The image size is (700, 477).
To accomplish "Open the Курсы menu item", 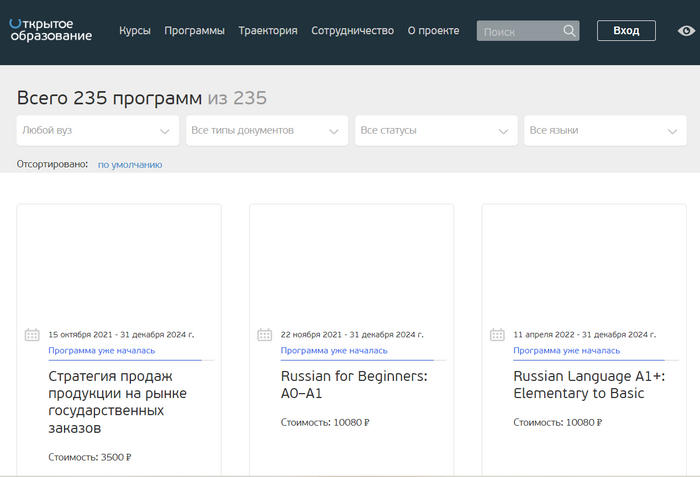I will click(135, 31).
